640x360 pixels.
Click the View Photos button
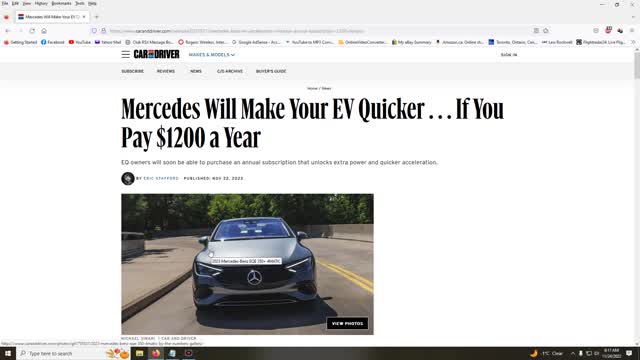pos(347,324)
